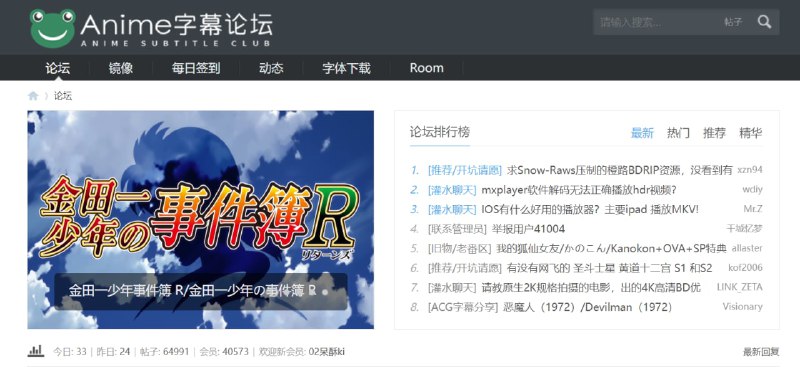Open the 字体下载 navigation item
This screenshot has height=367, width=800.
click(x=346, y=68)
